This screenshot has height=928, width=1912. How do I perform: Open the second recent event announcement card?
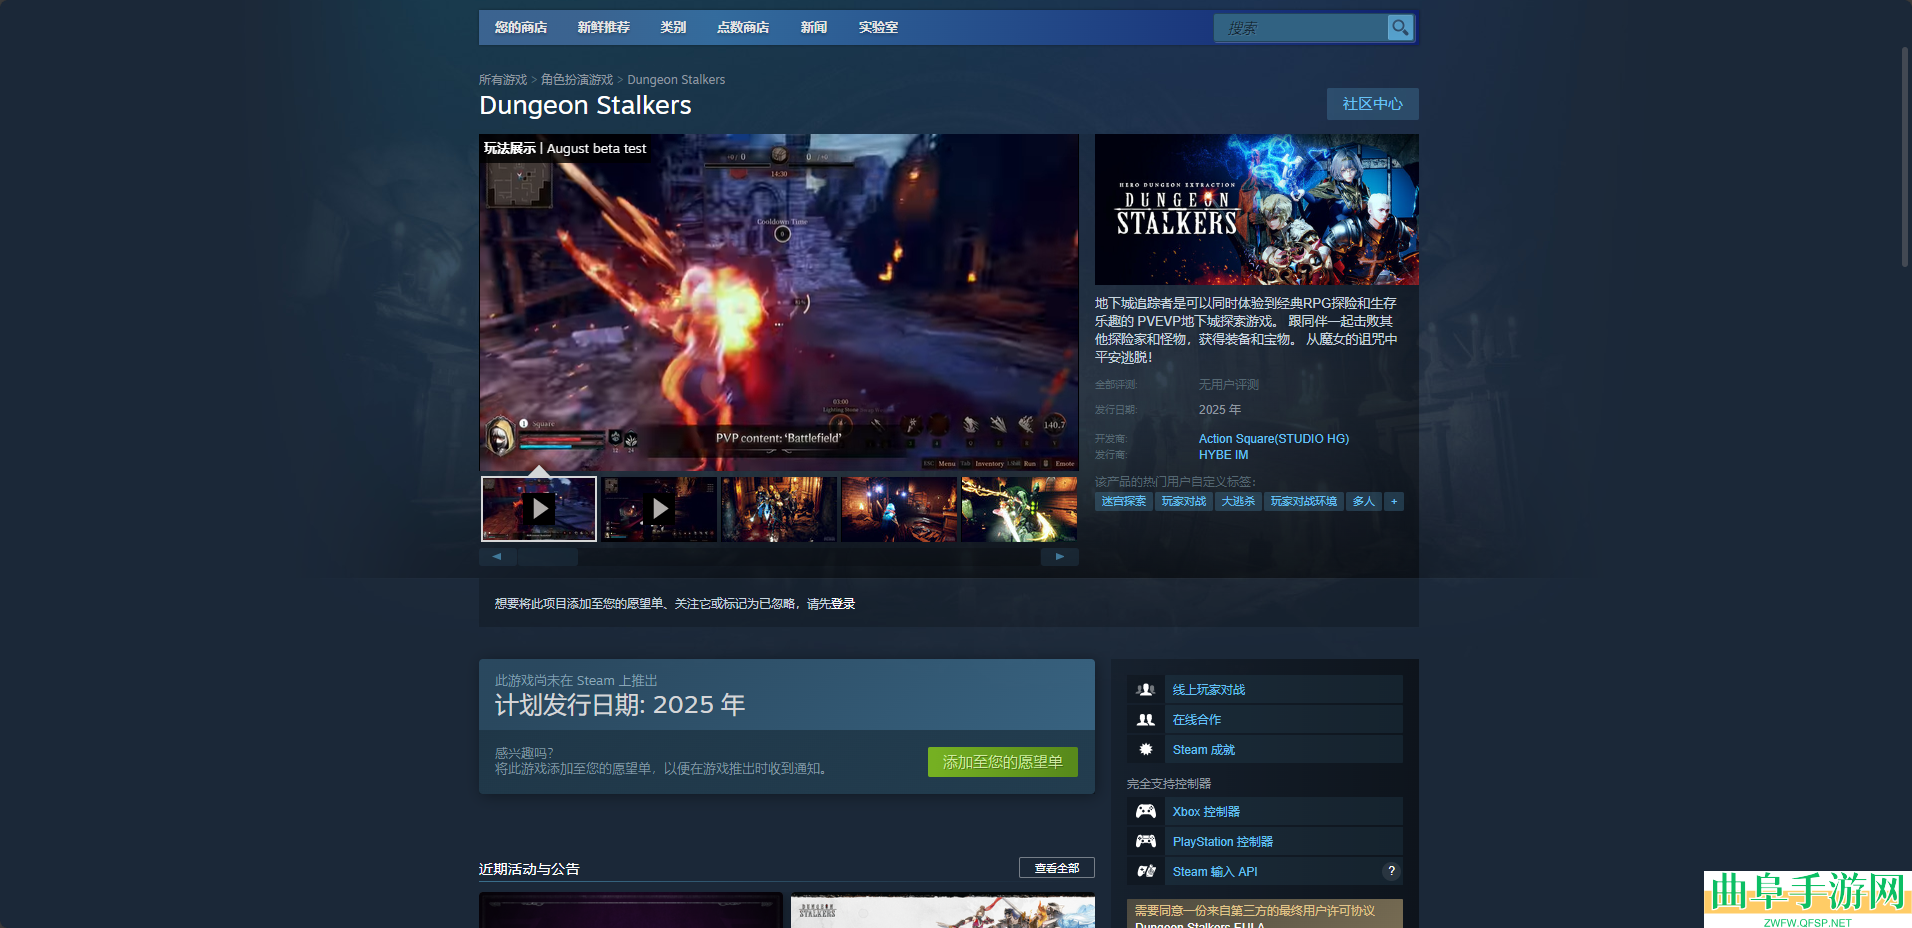click(x=943, y=911)
